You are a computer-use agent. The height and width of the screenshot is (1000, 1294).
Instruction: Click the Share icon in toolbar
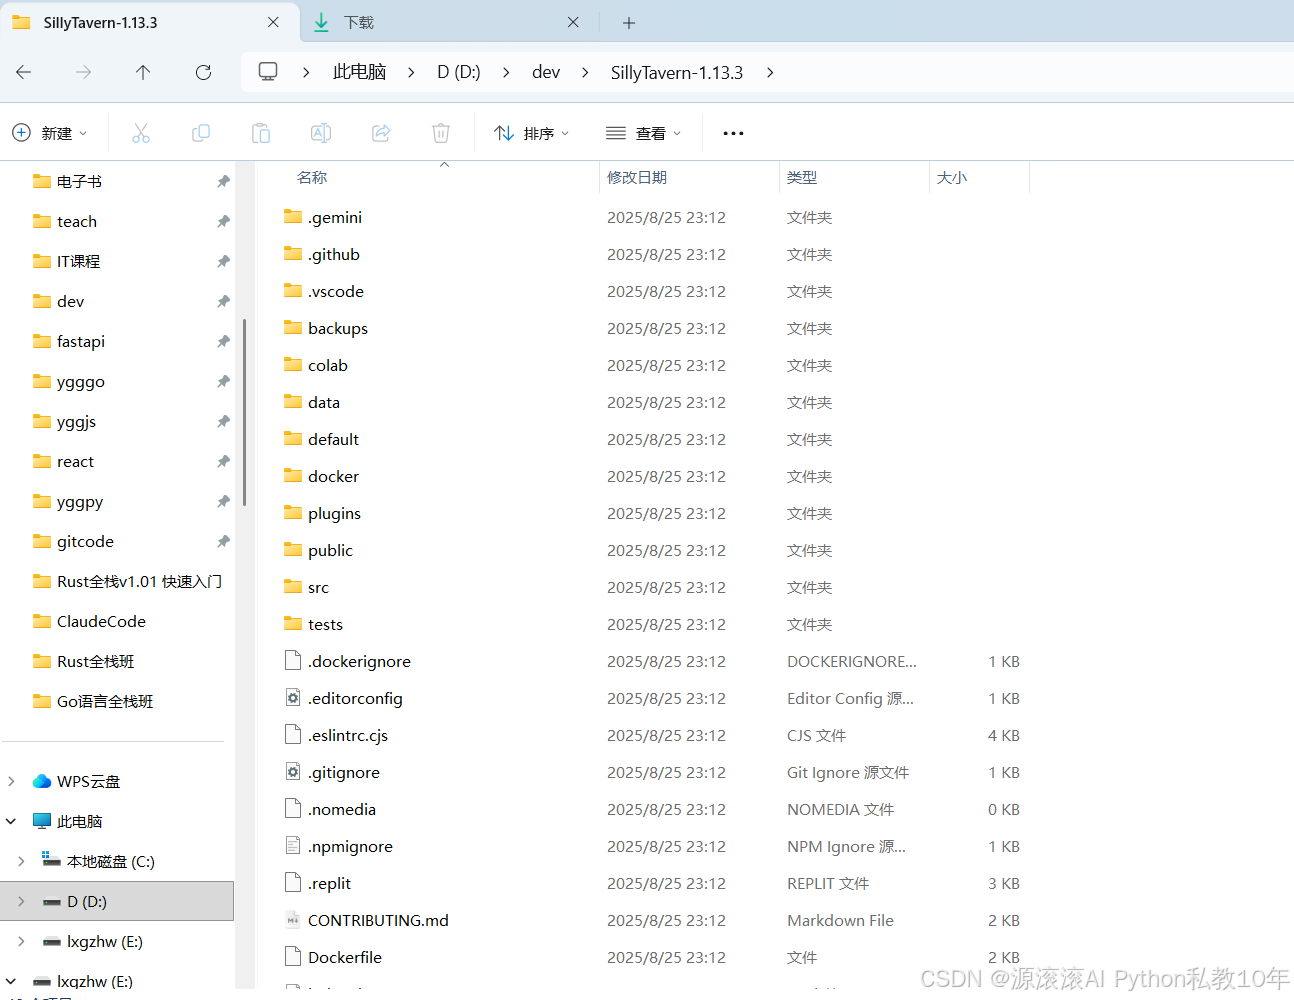381,133
